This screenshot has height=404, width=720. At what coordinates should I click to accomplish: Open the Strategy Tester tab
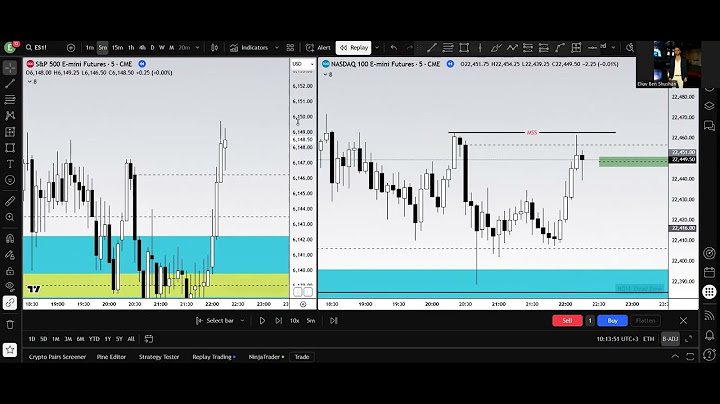click(159, 357)
